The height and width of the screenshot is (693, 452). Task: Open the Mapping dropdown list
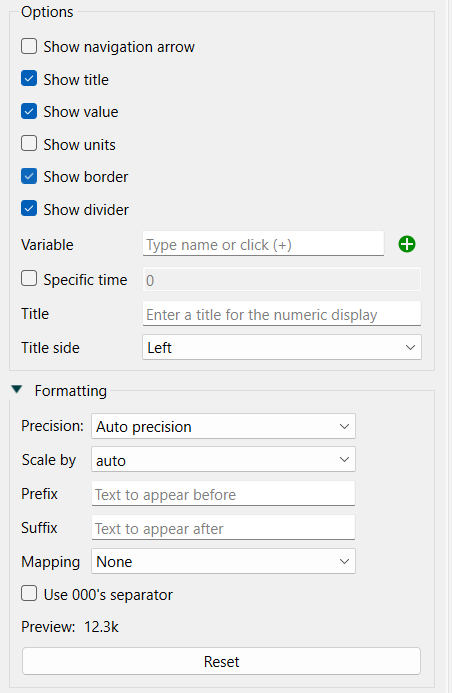(x=223, y=561)
